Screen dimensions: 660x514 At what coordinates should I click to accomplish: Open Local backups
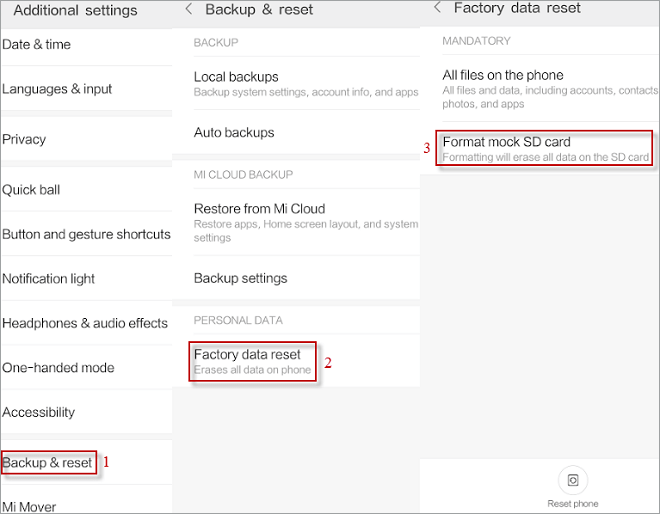click(x=236, y=77)
